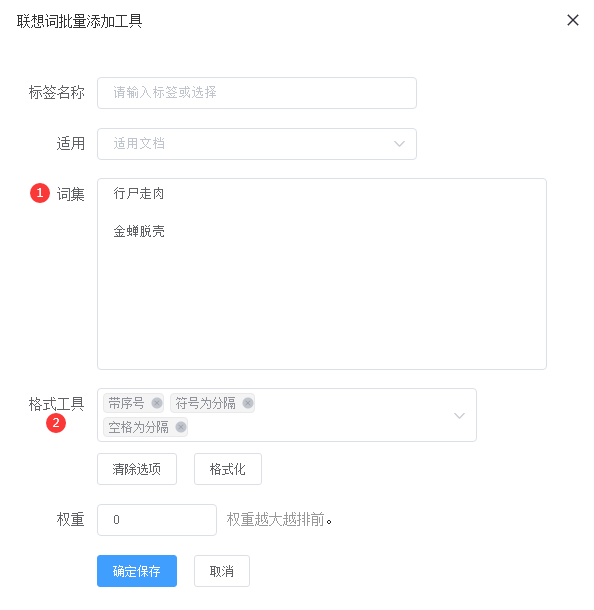Remove the 符号为分隔 tag

(248, 403)
